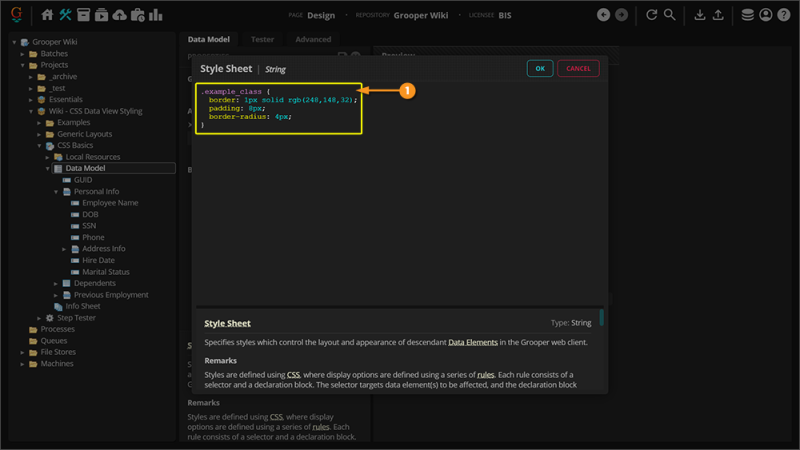Switch to the Tester tab
The width and height of the screenshot is (800, 450).
point(262,39)
